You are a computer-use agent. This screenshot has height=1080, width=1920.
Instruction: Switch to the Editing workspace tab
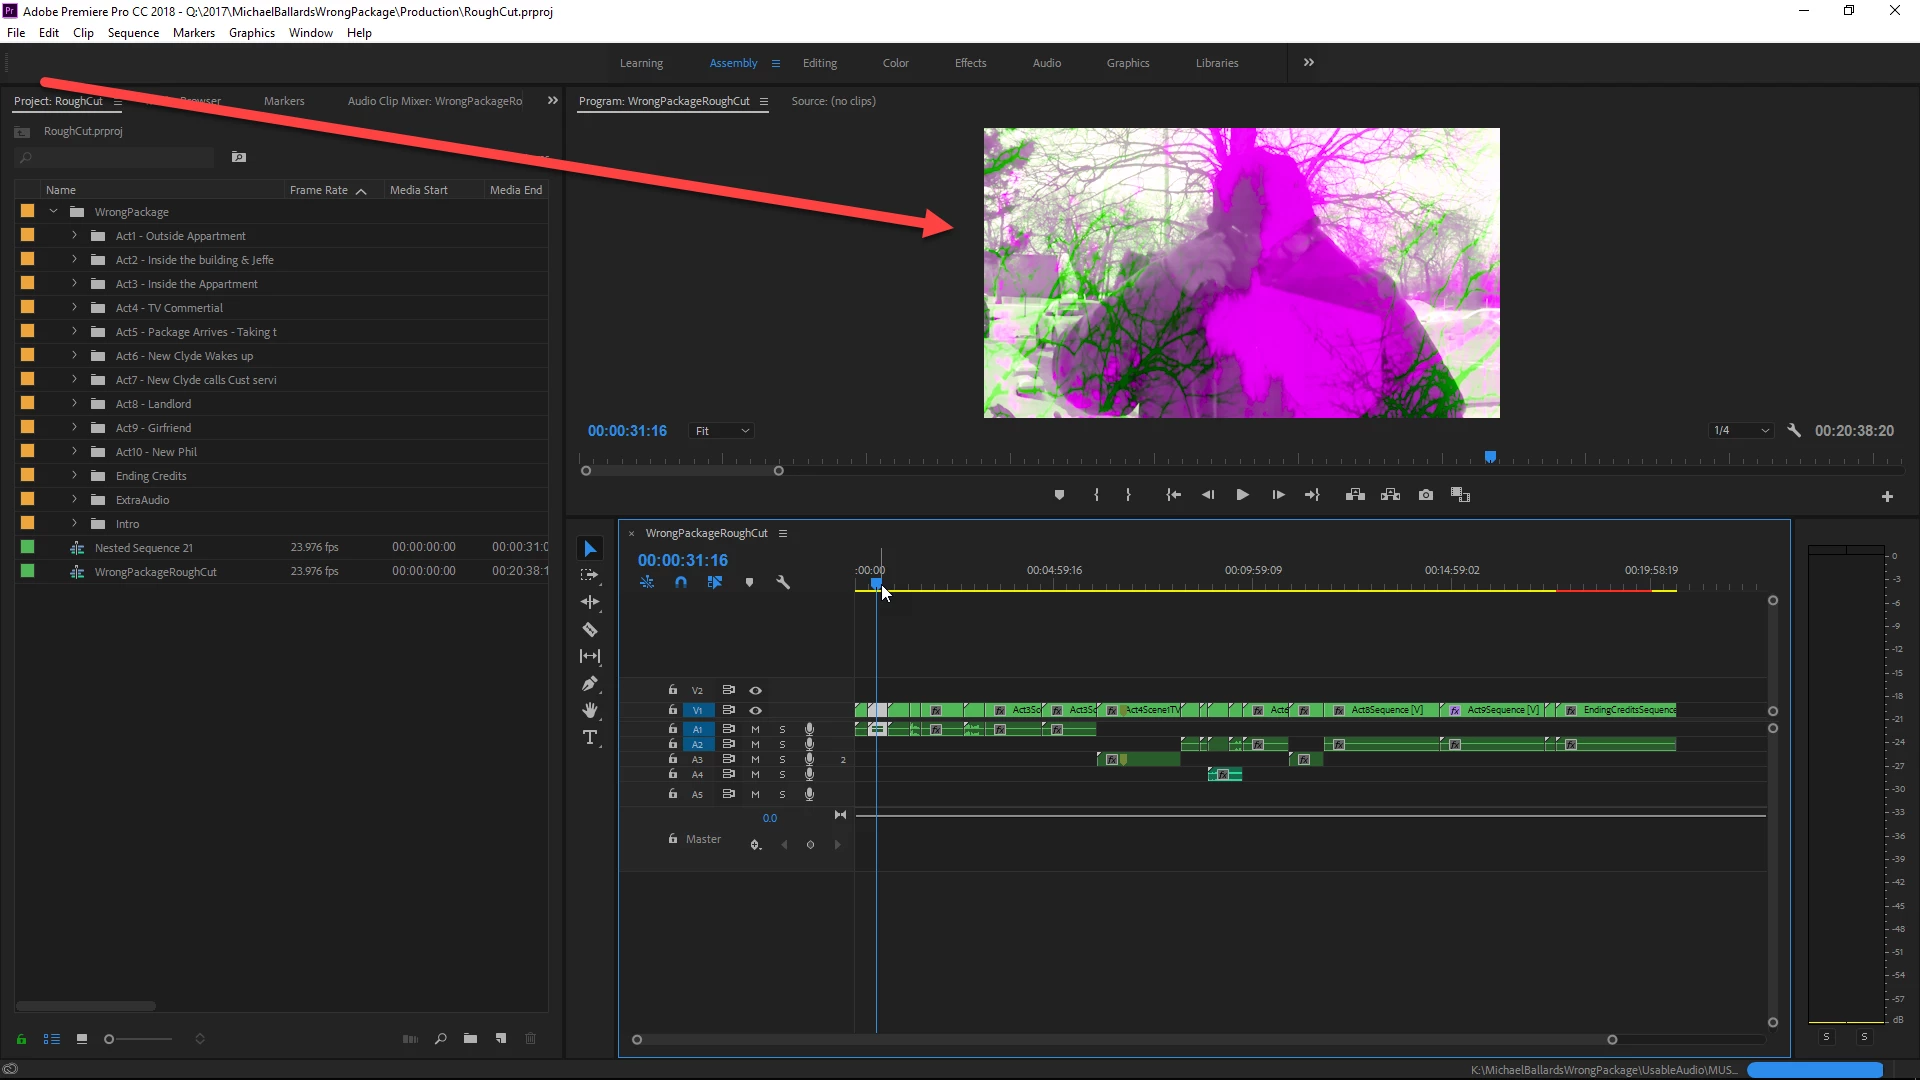pyautogui.click(x=819, y=63)
